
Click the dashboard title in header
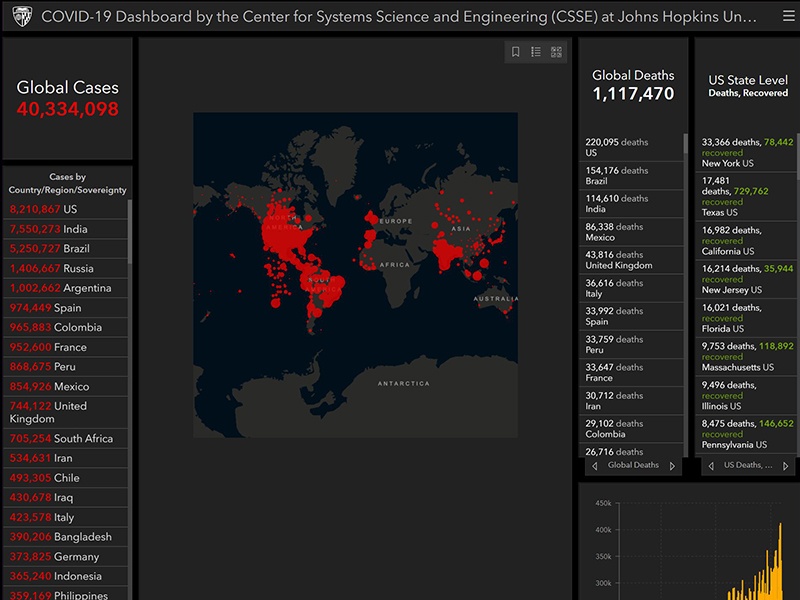[398, 17]
